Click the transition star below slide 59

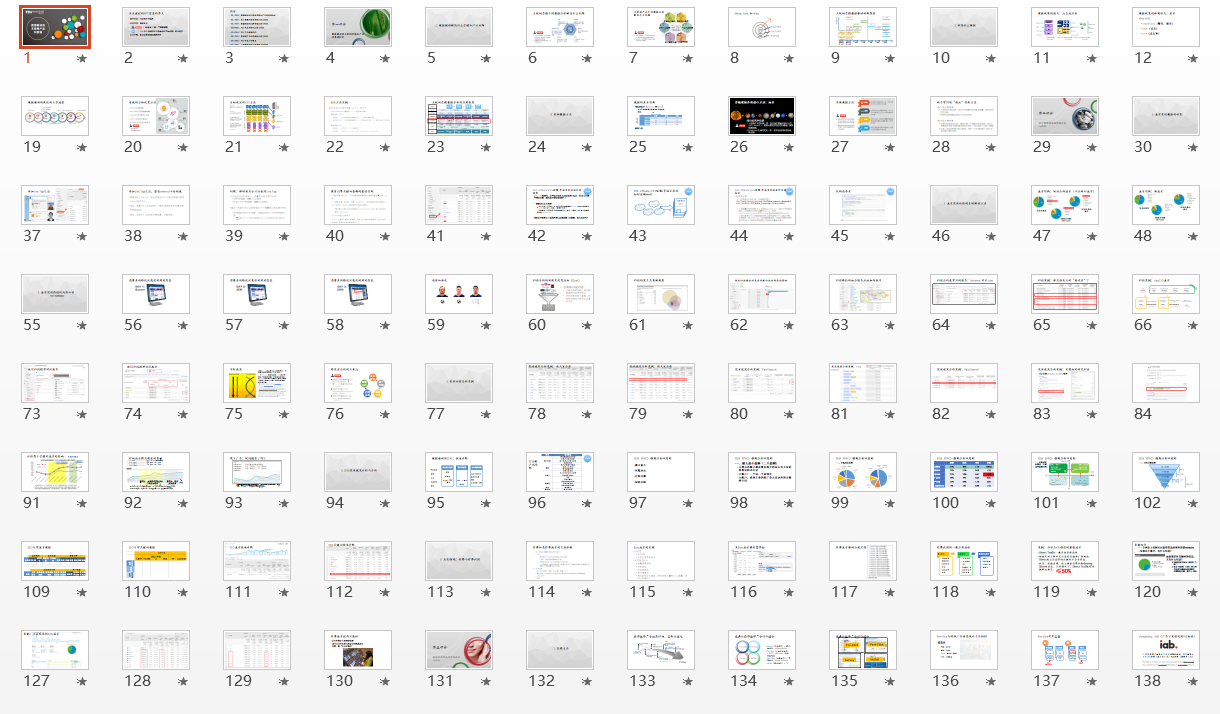486,326
